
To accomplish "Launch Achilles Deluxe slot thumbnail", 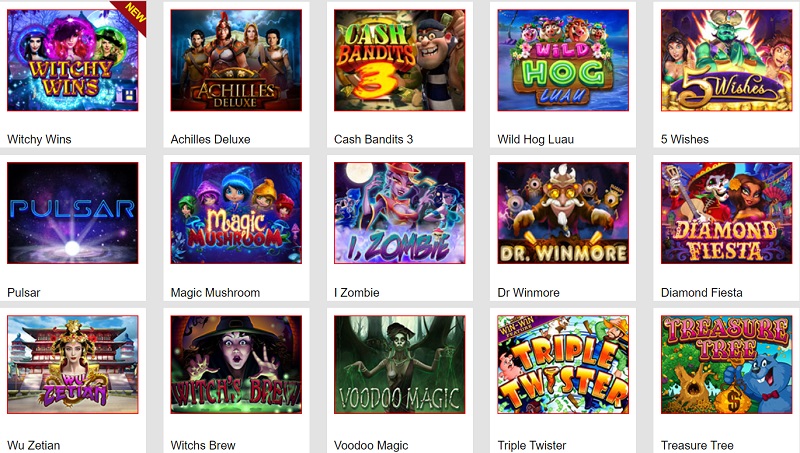I will click(236, 60).
